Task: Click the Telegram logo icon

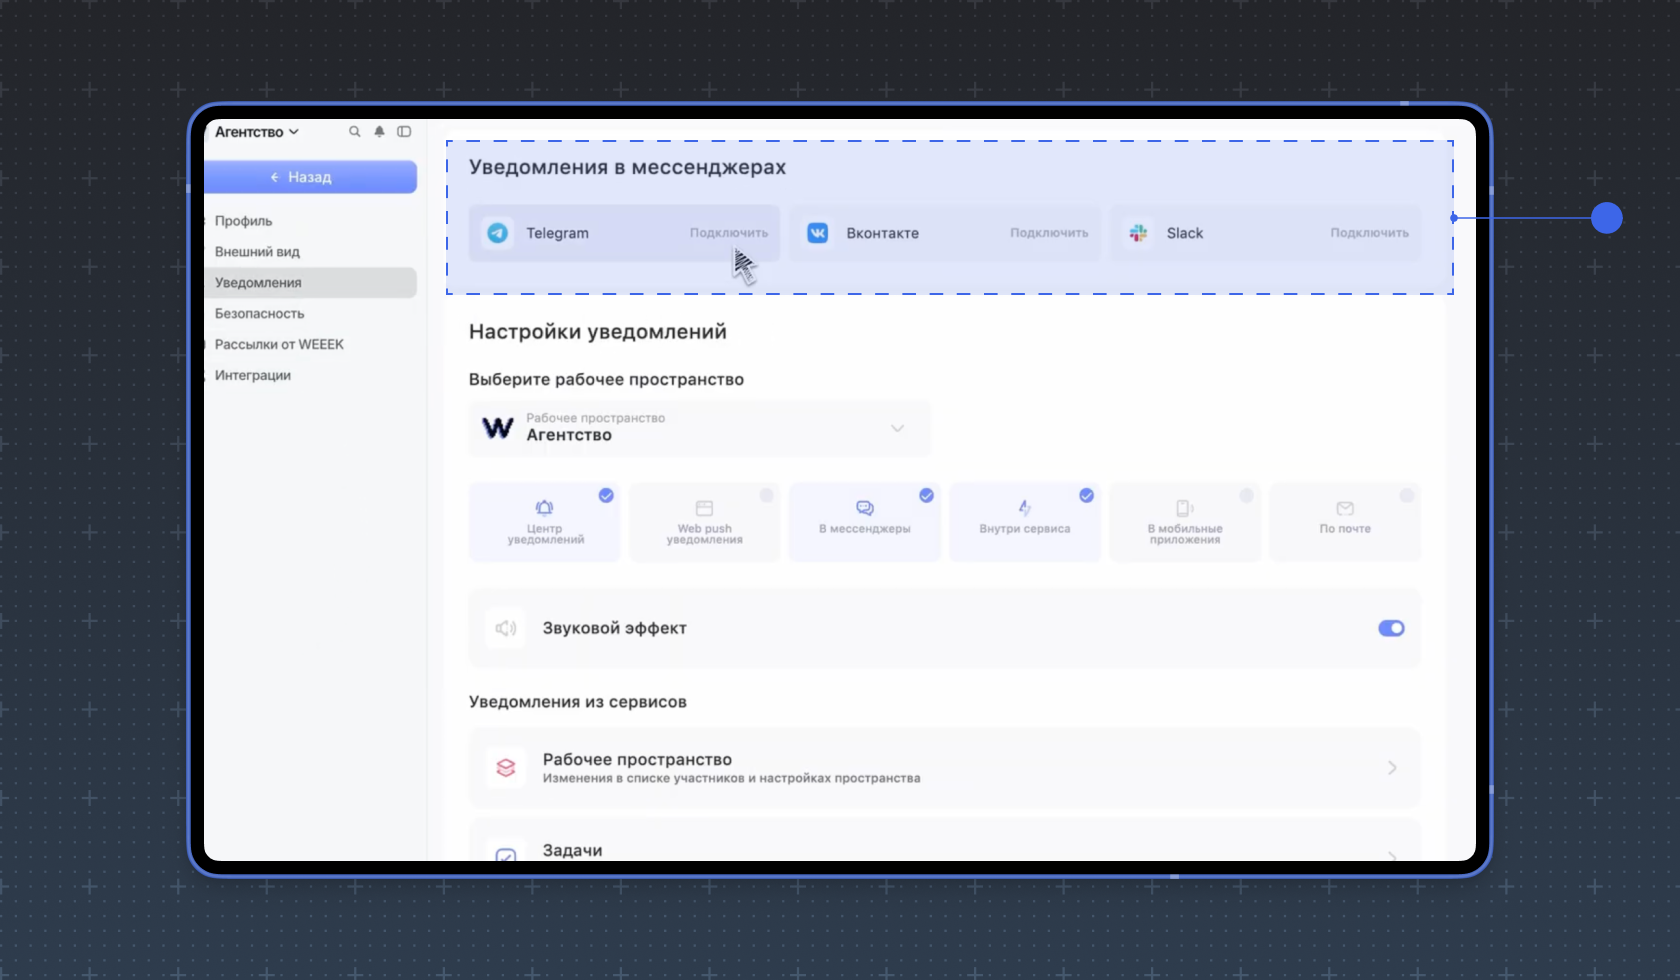Action: (x=497, y=233)
